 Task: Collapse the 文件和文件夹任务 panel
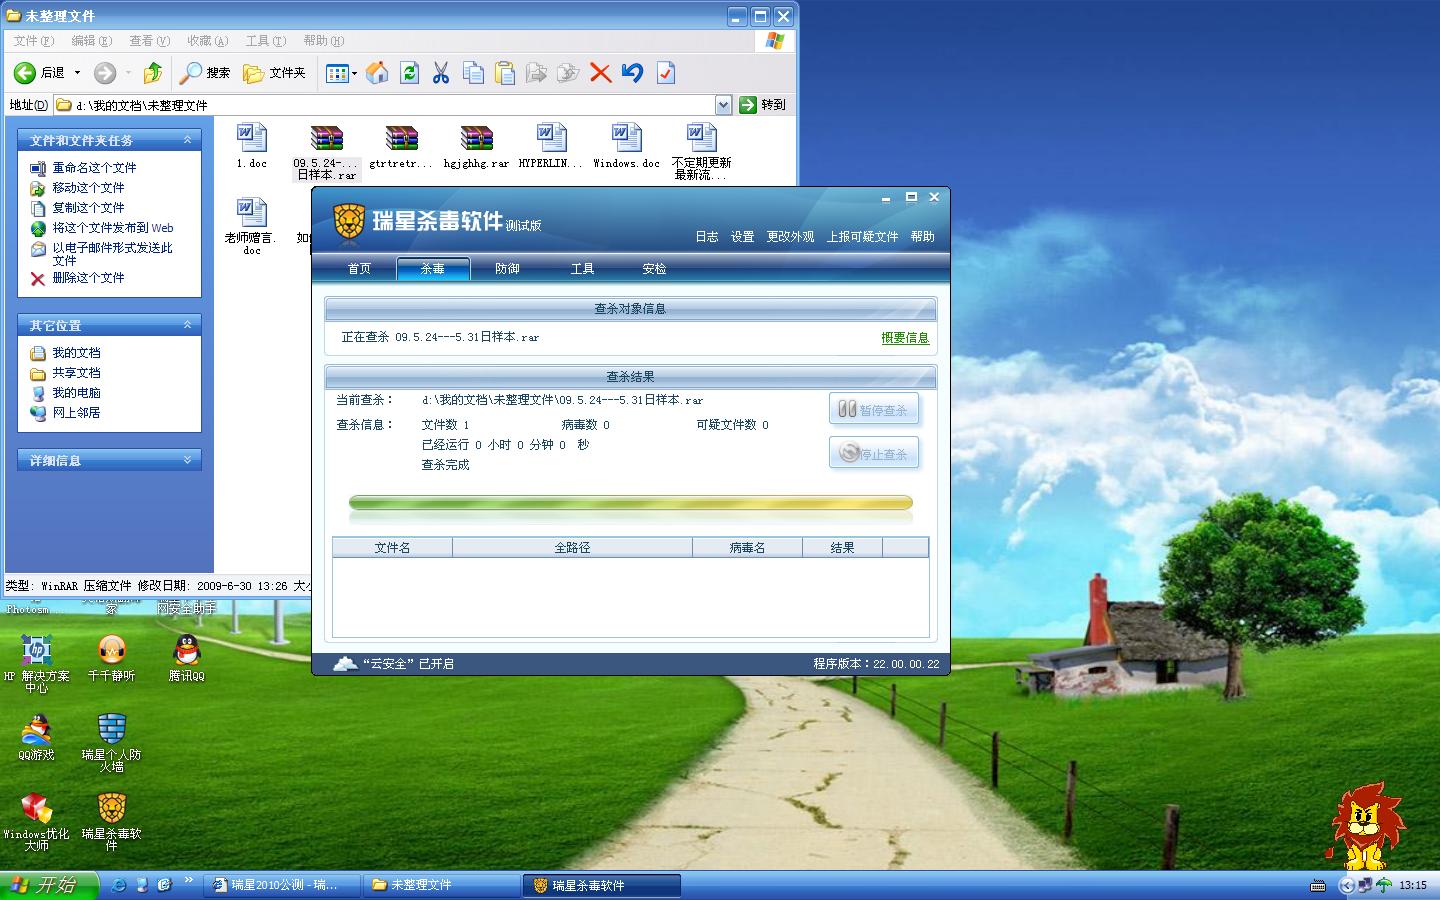click(187, 140)
